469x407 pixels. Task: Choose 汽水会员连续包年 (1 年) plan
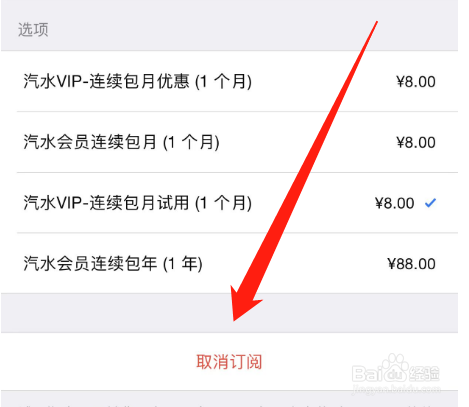click(229, 264)
